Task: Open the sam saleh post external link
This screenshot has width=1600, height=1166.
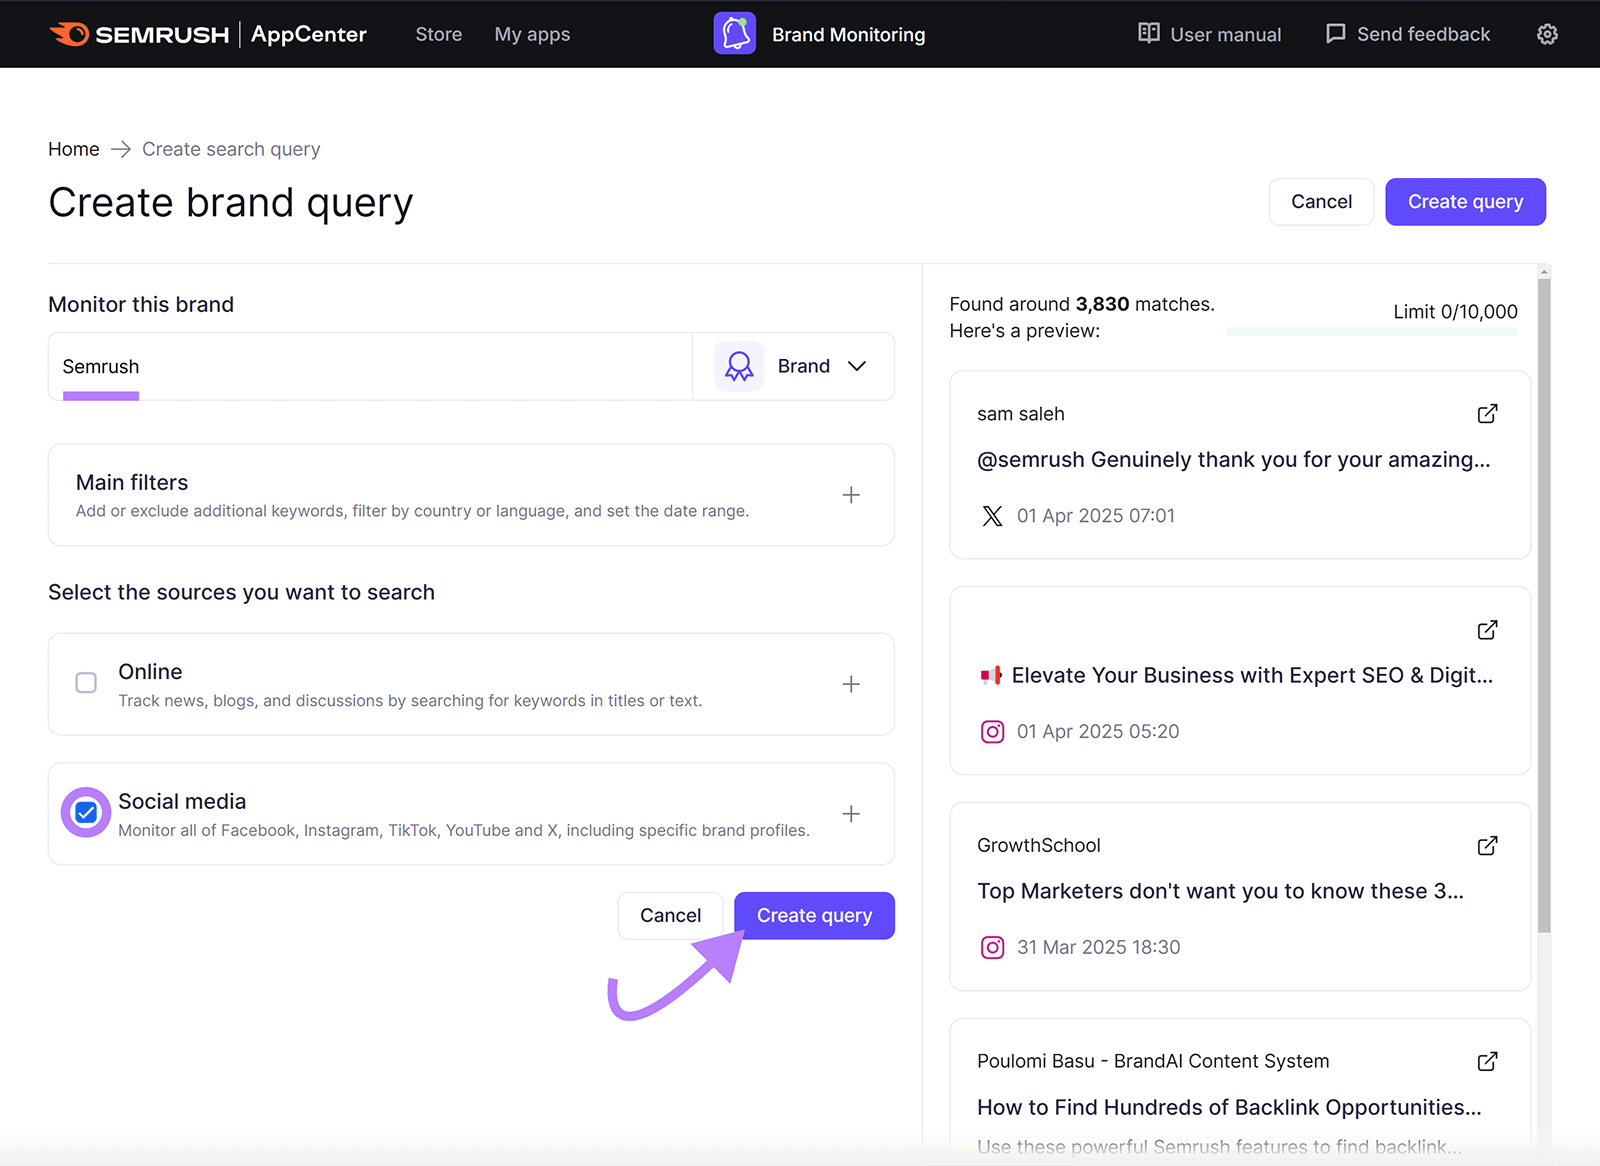Action: click(x=1487, y=414)
